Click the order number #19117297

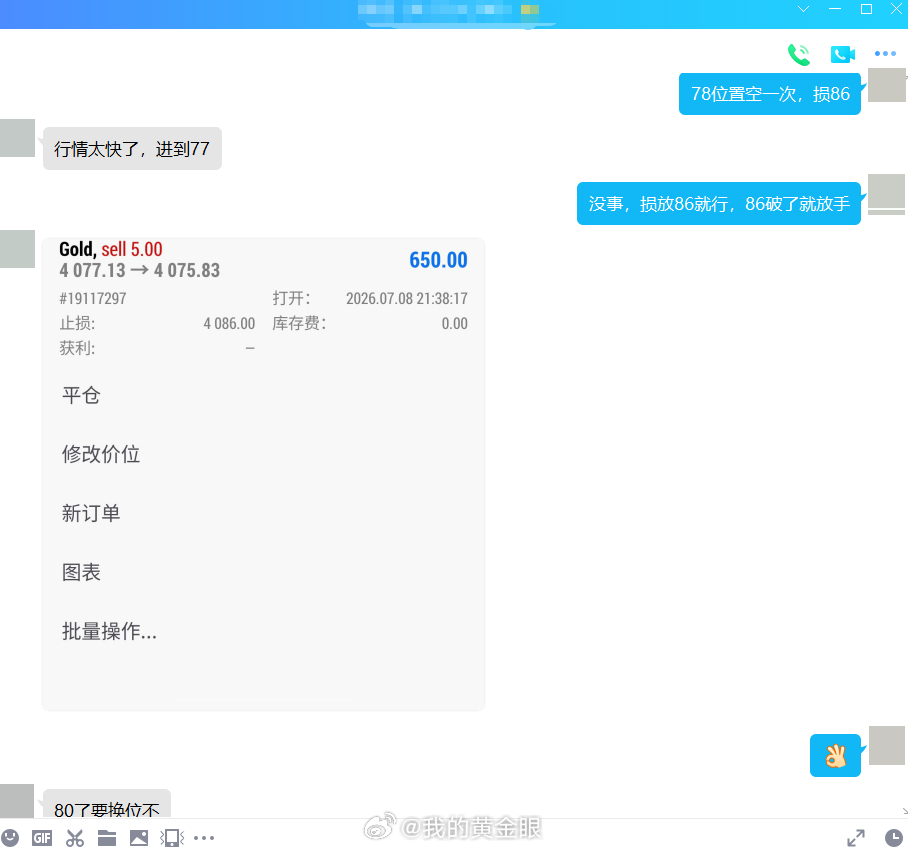pyautogui.click(x=93, y=298)
